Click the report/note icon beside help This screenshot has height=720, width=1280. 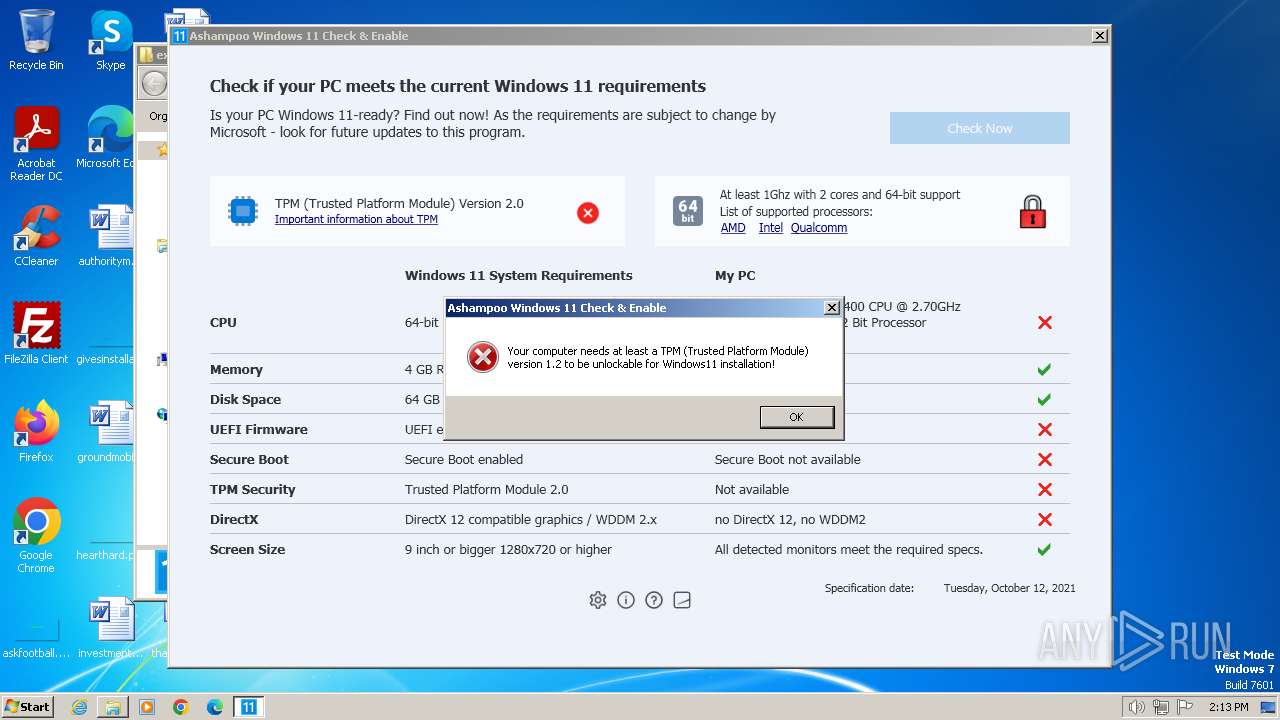point(682,600)
